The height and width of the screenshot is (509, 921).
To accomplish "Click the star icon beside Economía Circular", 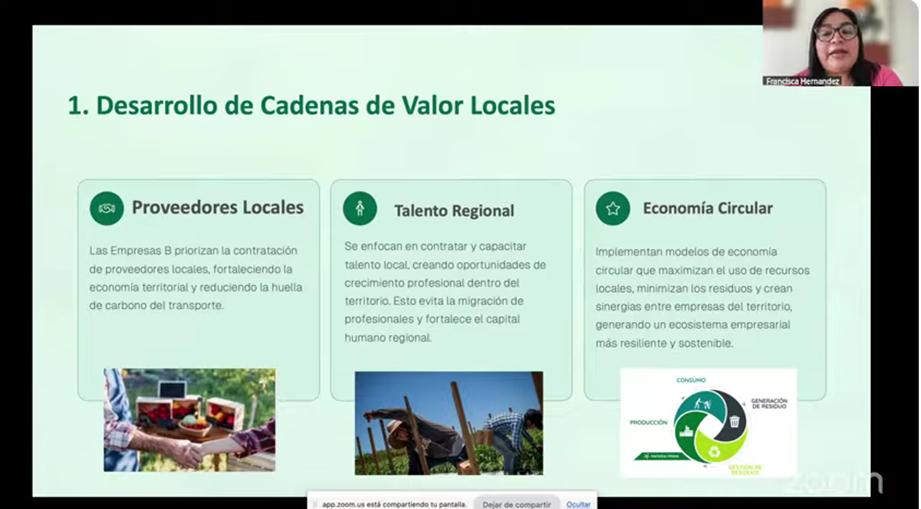I will click(612, 208).
